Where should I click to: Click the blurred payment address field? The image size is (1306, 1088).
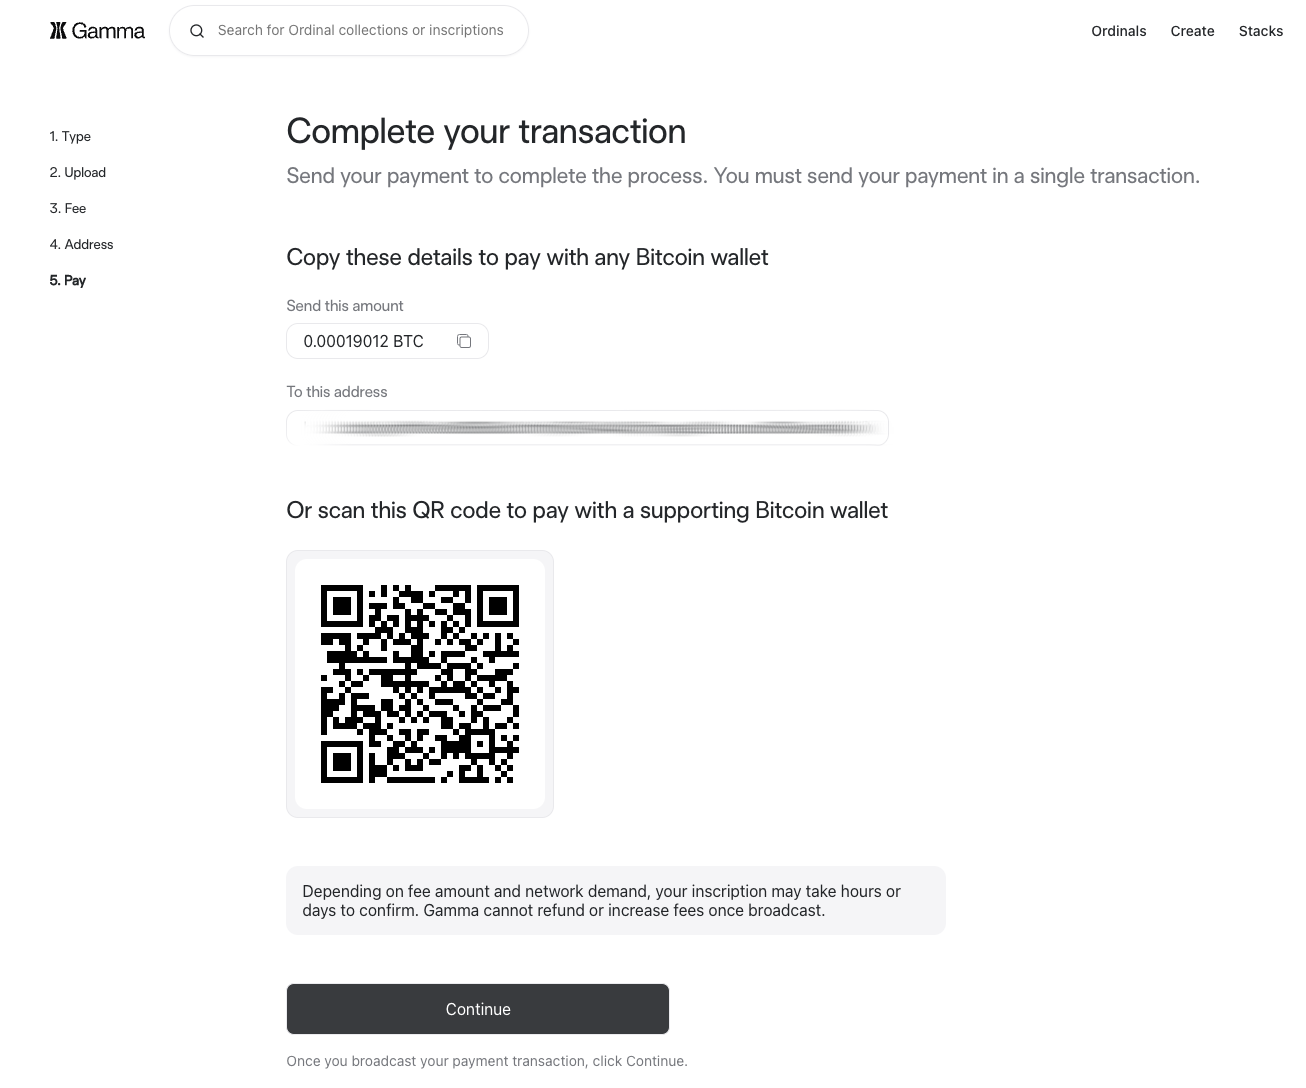[587, 428]
